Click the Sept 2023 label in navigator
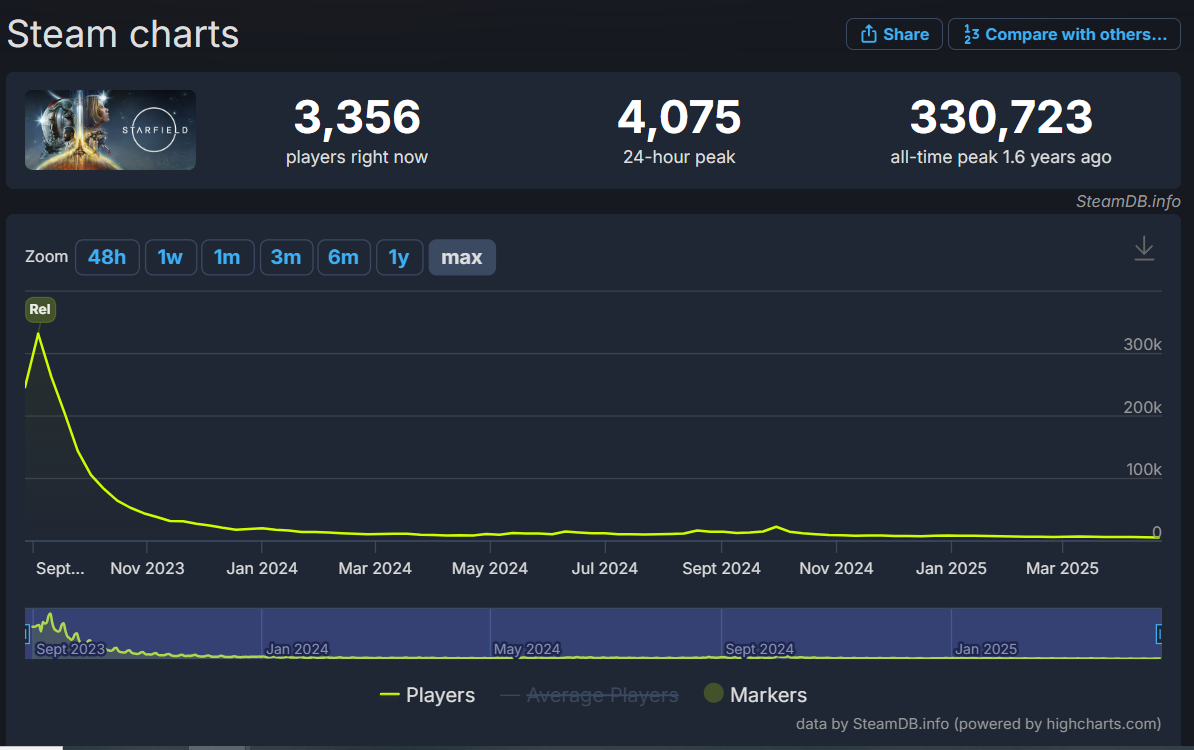 (70, 649)
